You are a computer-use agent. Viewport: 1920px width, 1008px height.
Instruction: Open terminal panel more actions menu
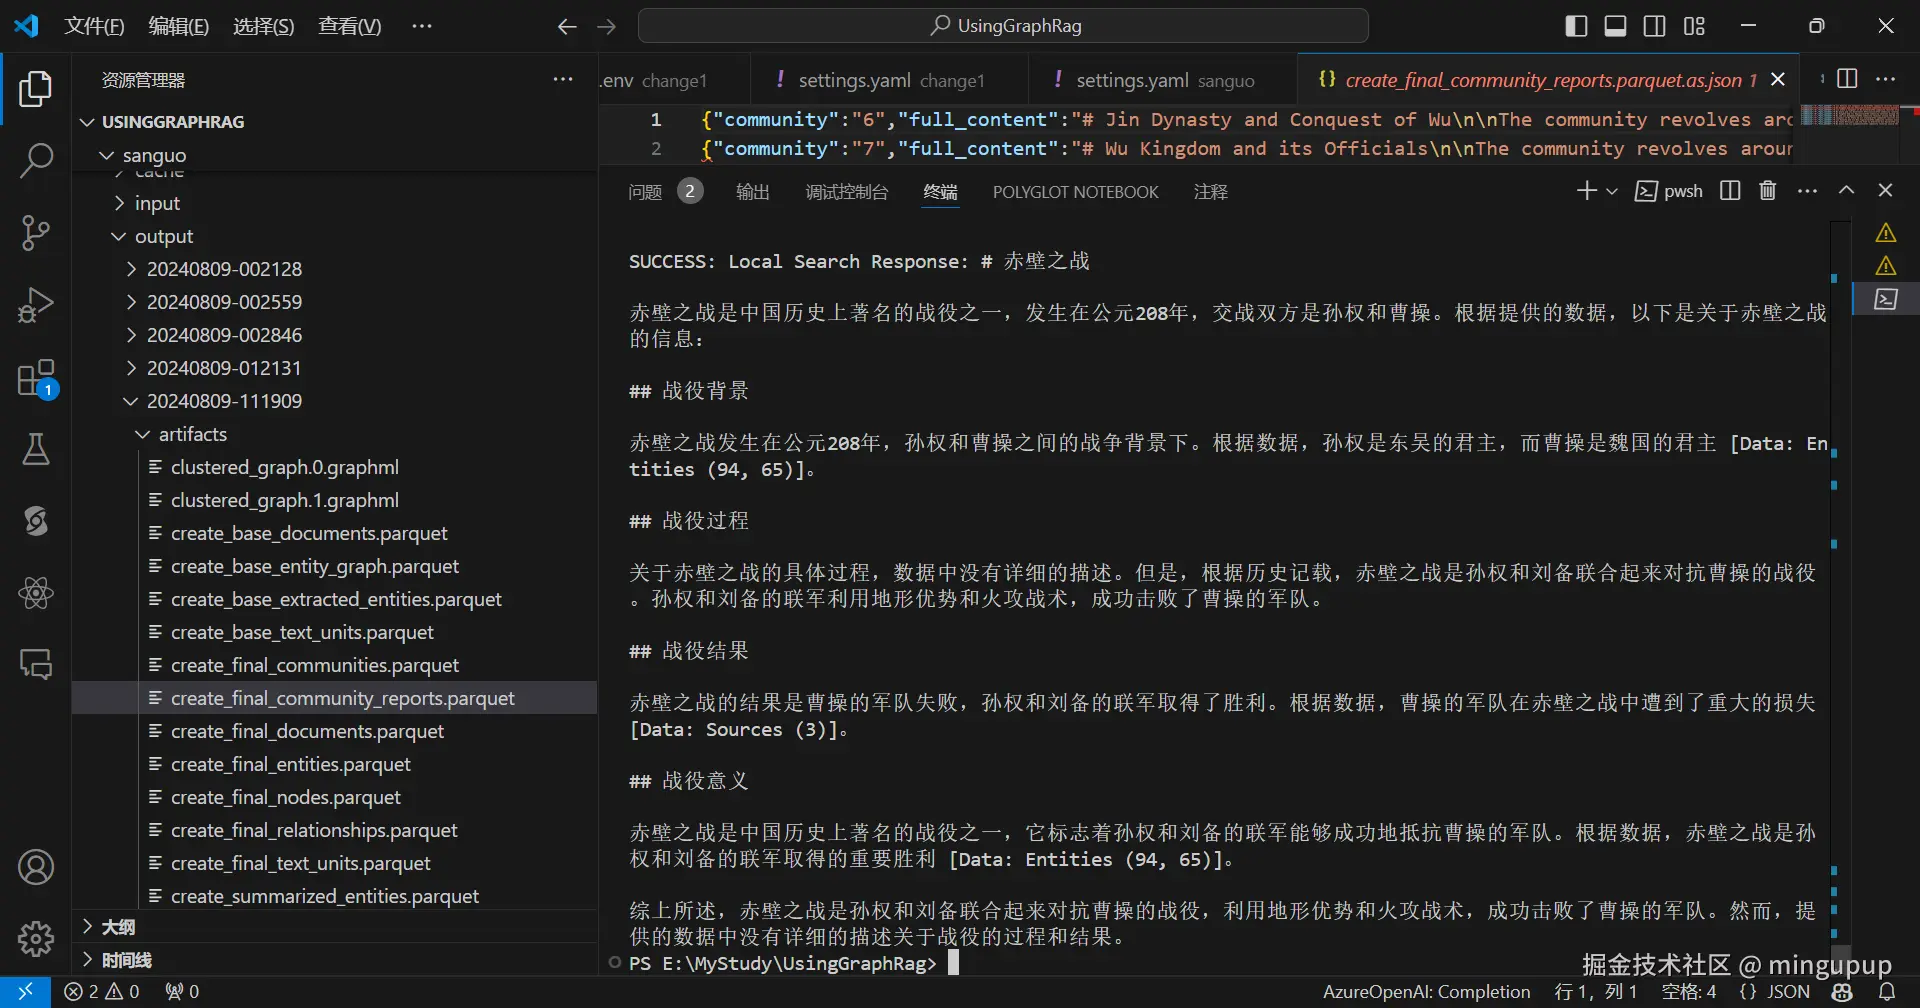click(1807, 190)
